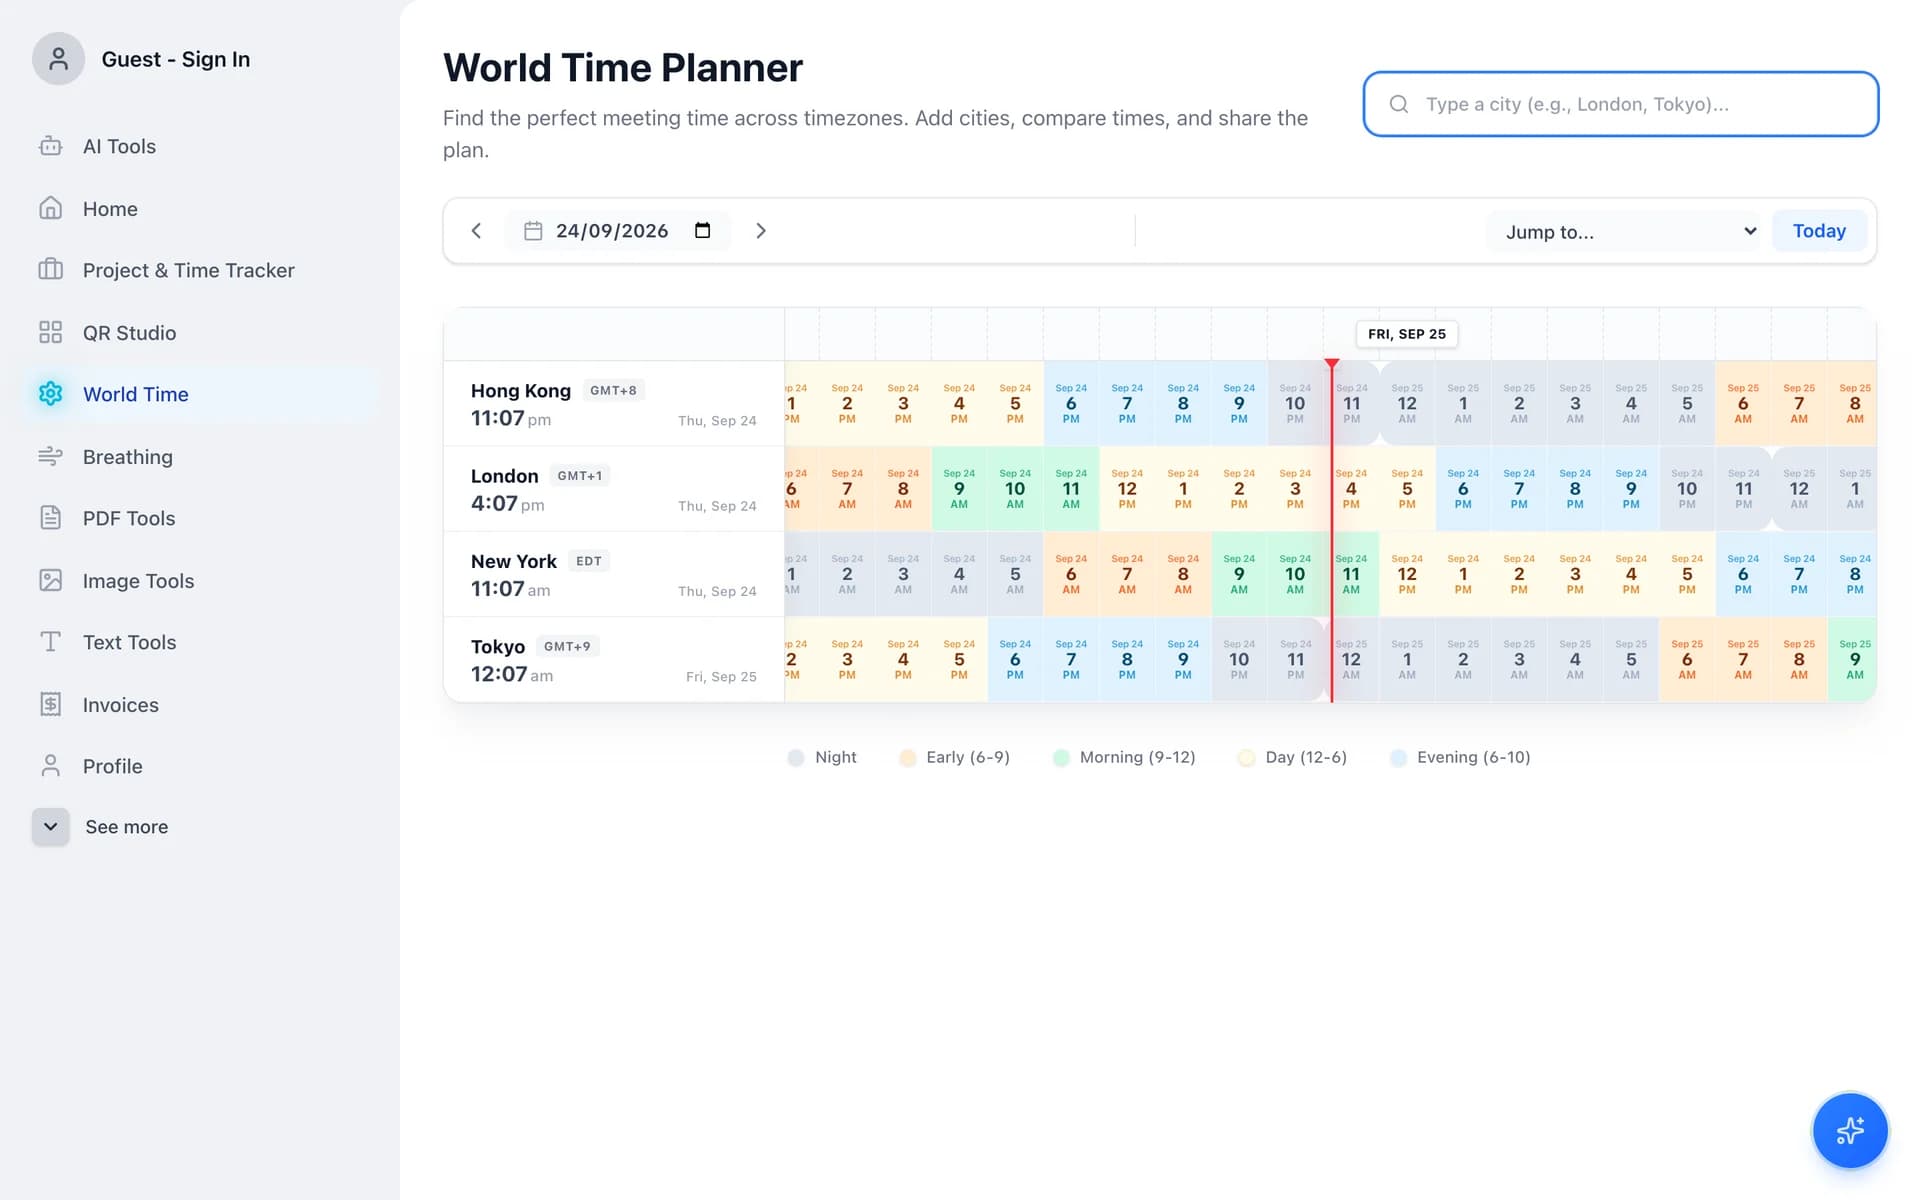Viewport: 1920px width, 1200px height.
Task: Select Breathing in the sidebar
Action: [x=128, y=456]
